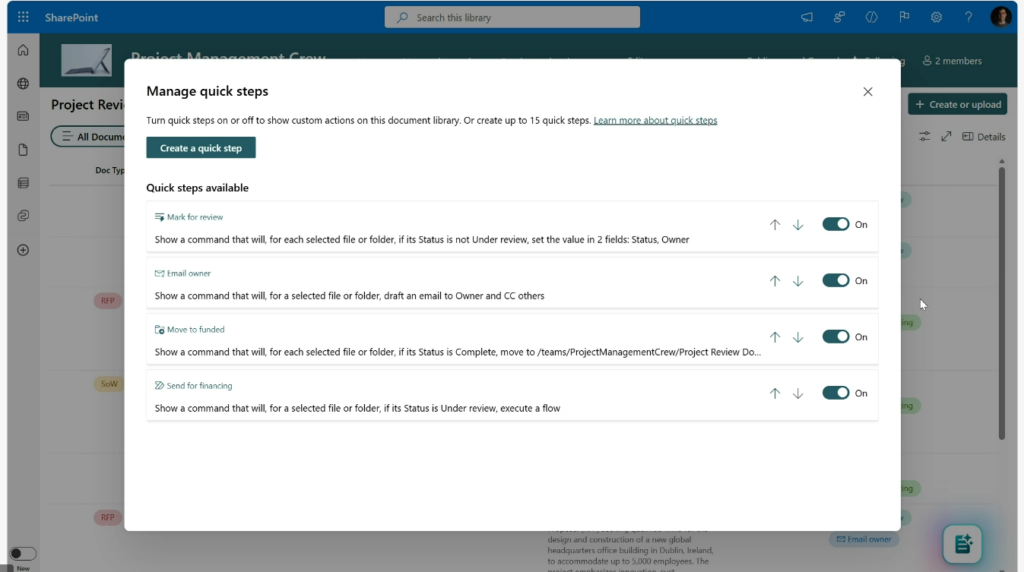Click the Project Management Crew site logo
The width and height of the screenshot is (1024, 572).
[86, 60]
